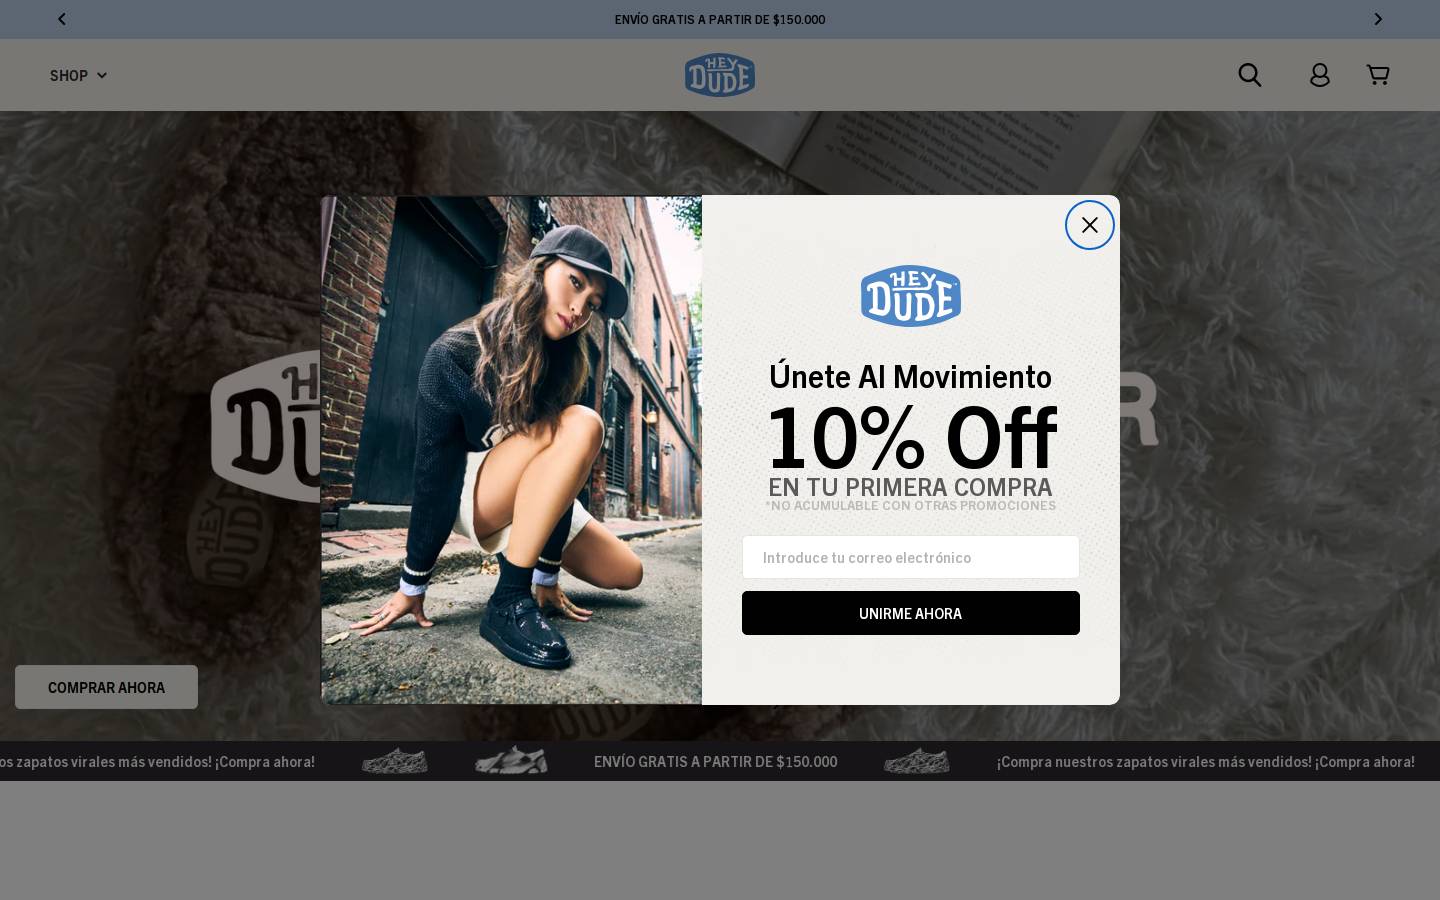Click the UNIRME AHORA button
The image size is (1440, 900).
tap(911, 613)
